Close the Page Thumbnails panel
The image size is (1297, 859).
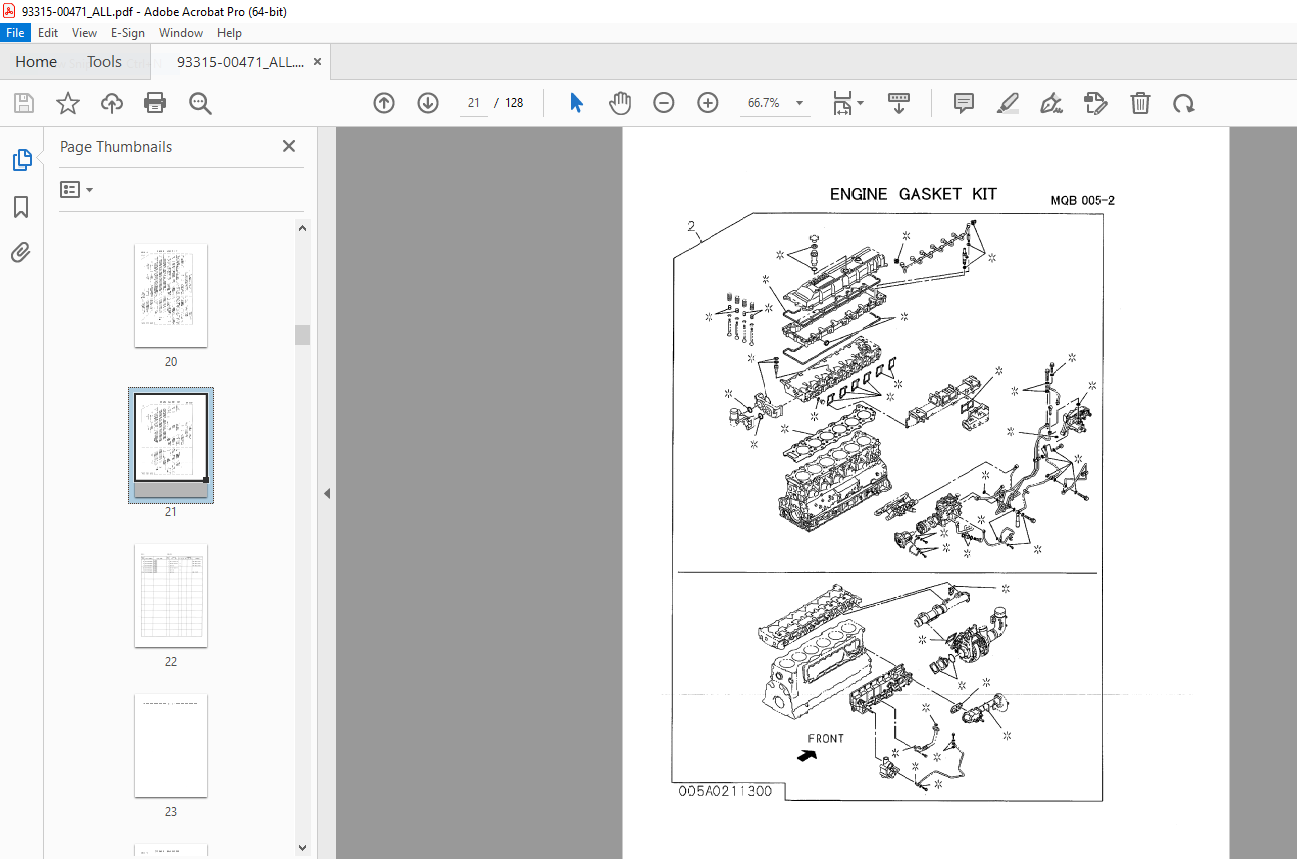click(289, 146)
